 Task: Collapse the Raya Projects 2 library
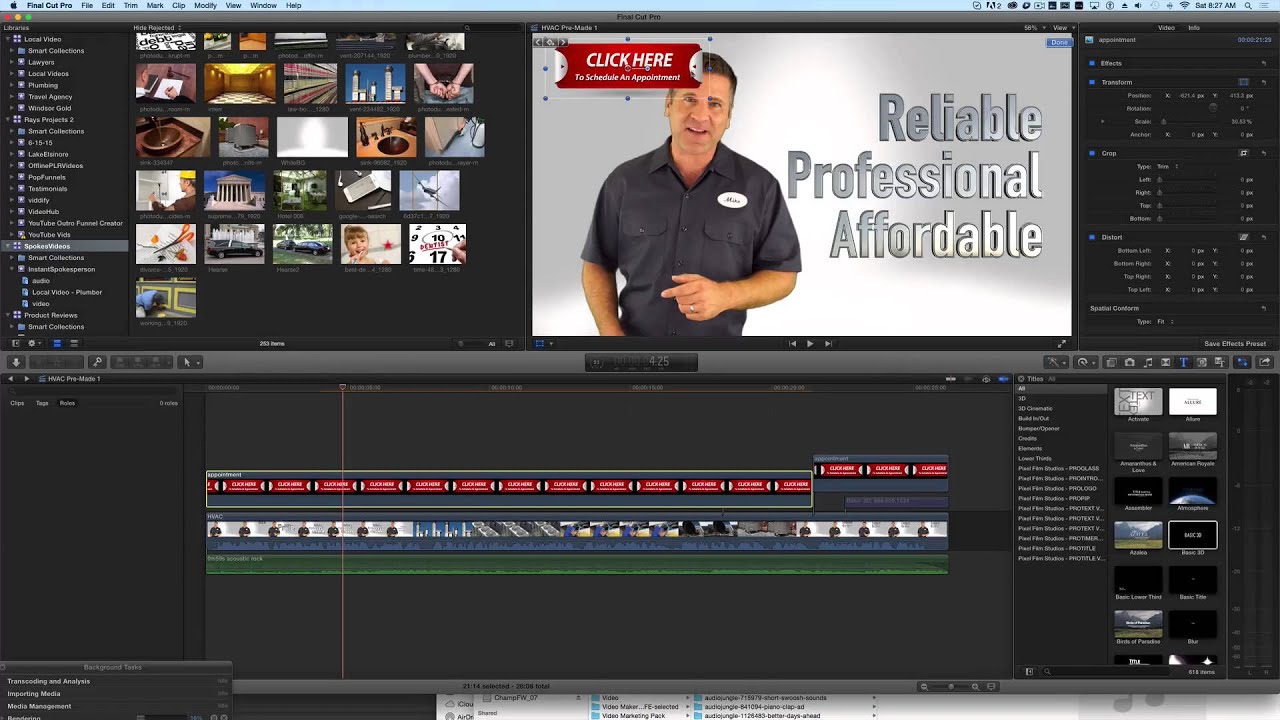[8, 120]
